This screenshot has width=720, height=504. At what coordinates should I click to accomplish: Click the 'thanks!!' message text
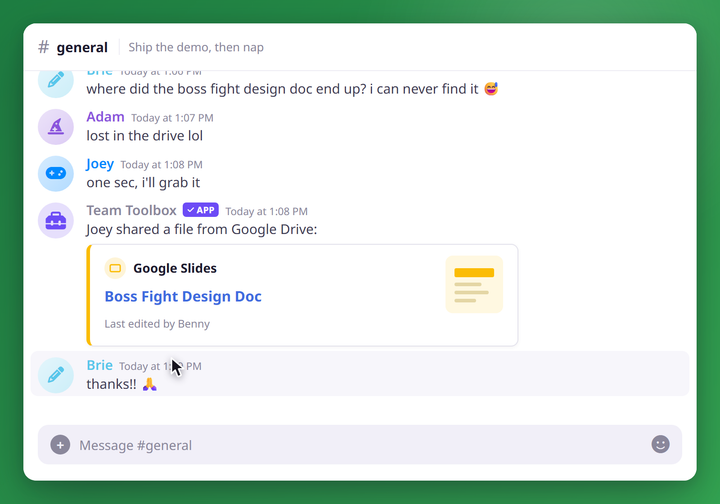coord(112,384)
